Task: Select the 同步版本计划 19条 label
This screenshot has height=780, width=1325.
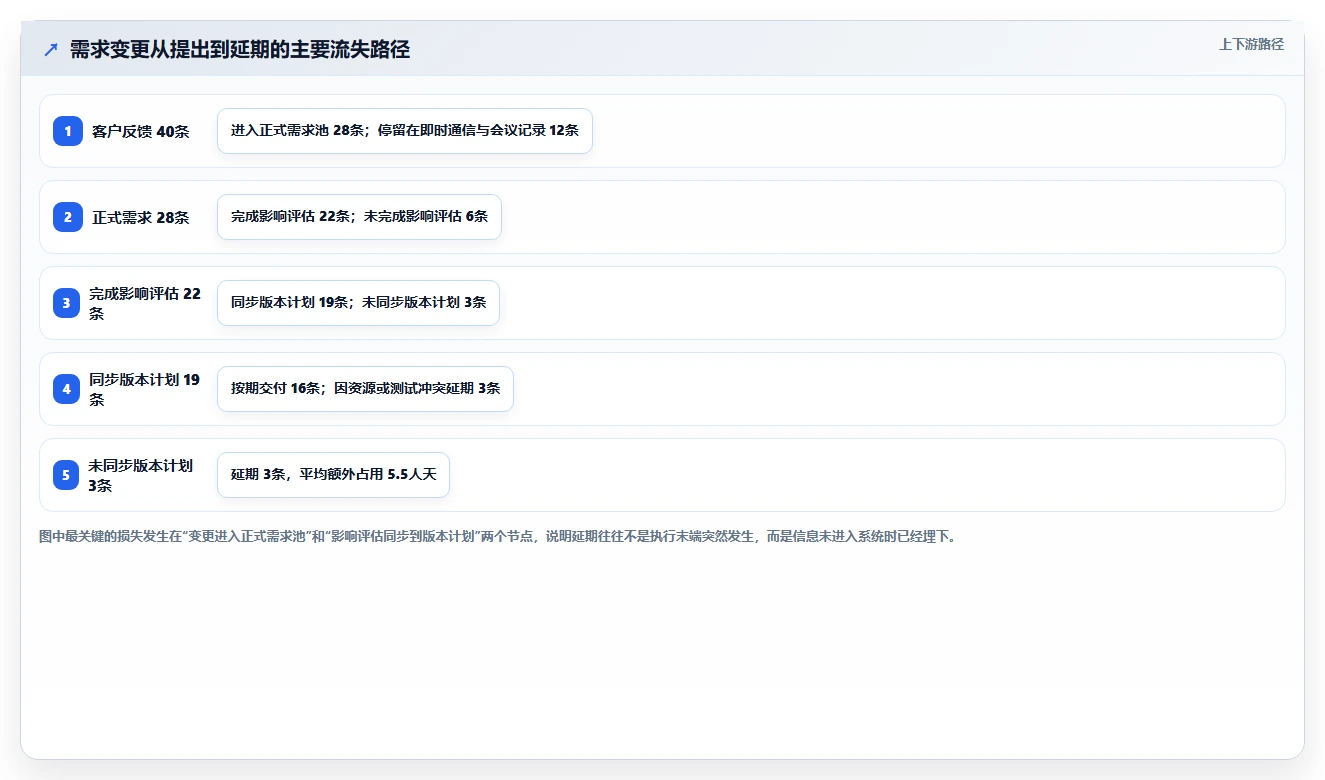Action: coord(145,389)
